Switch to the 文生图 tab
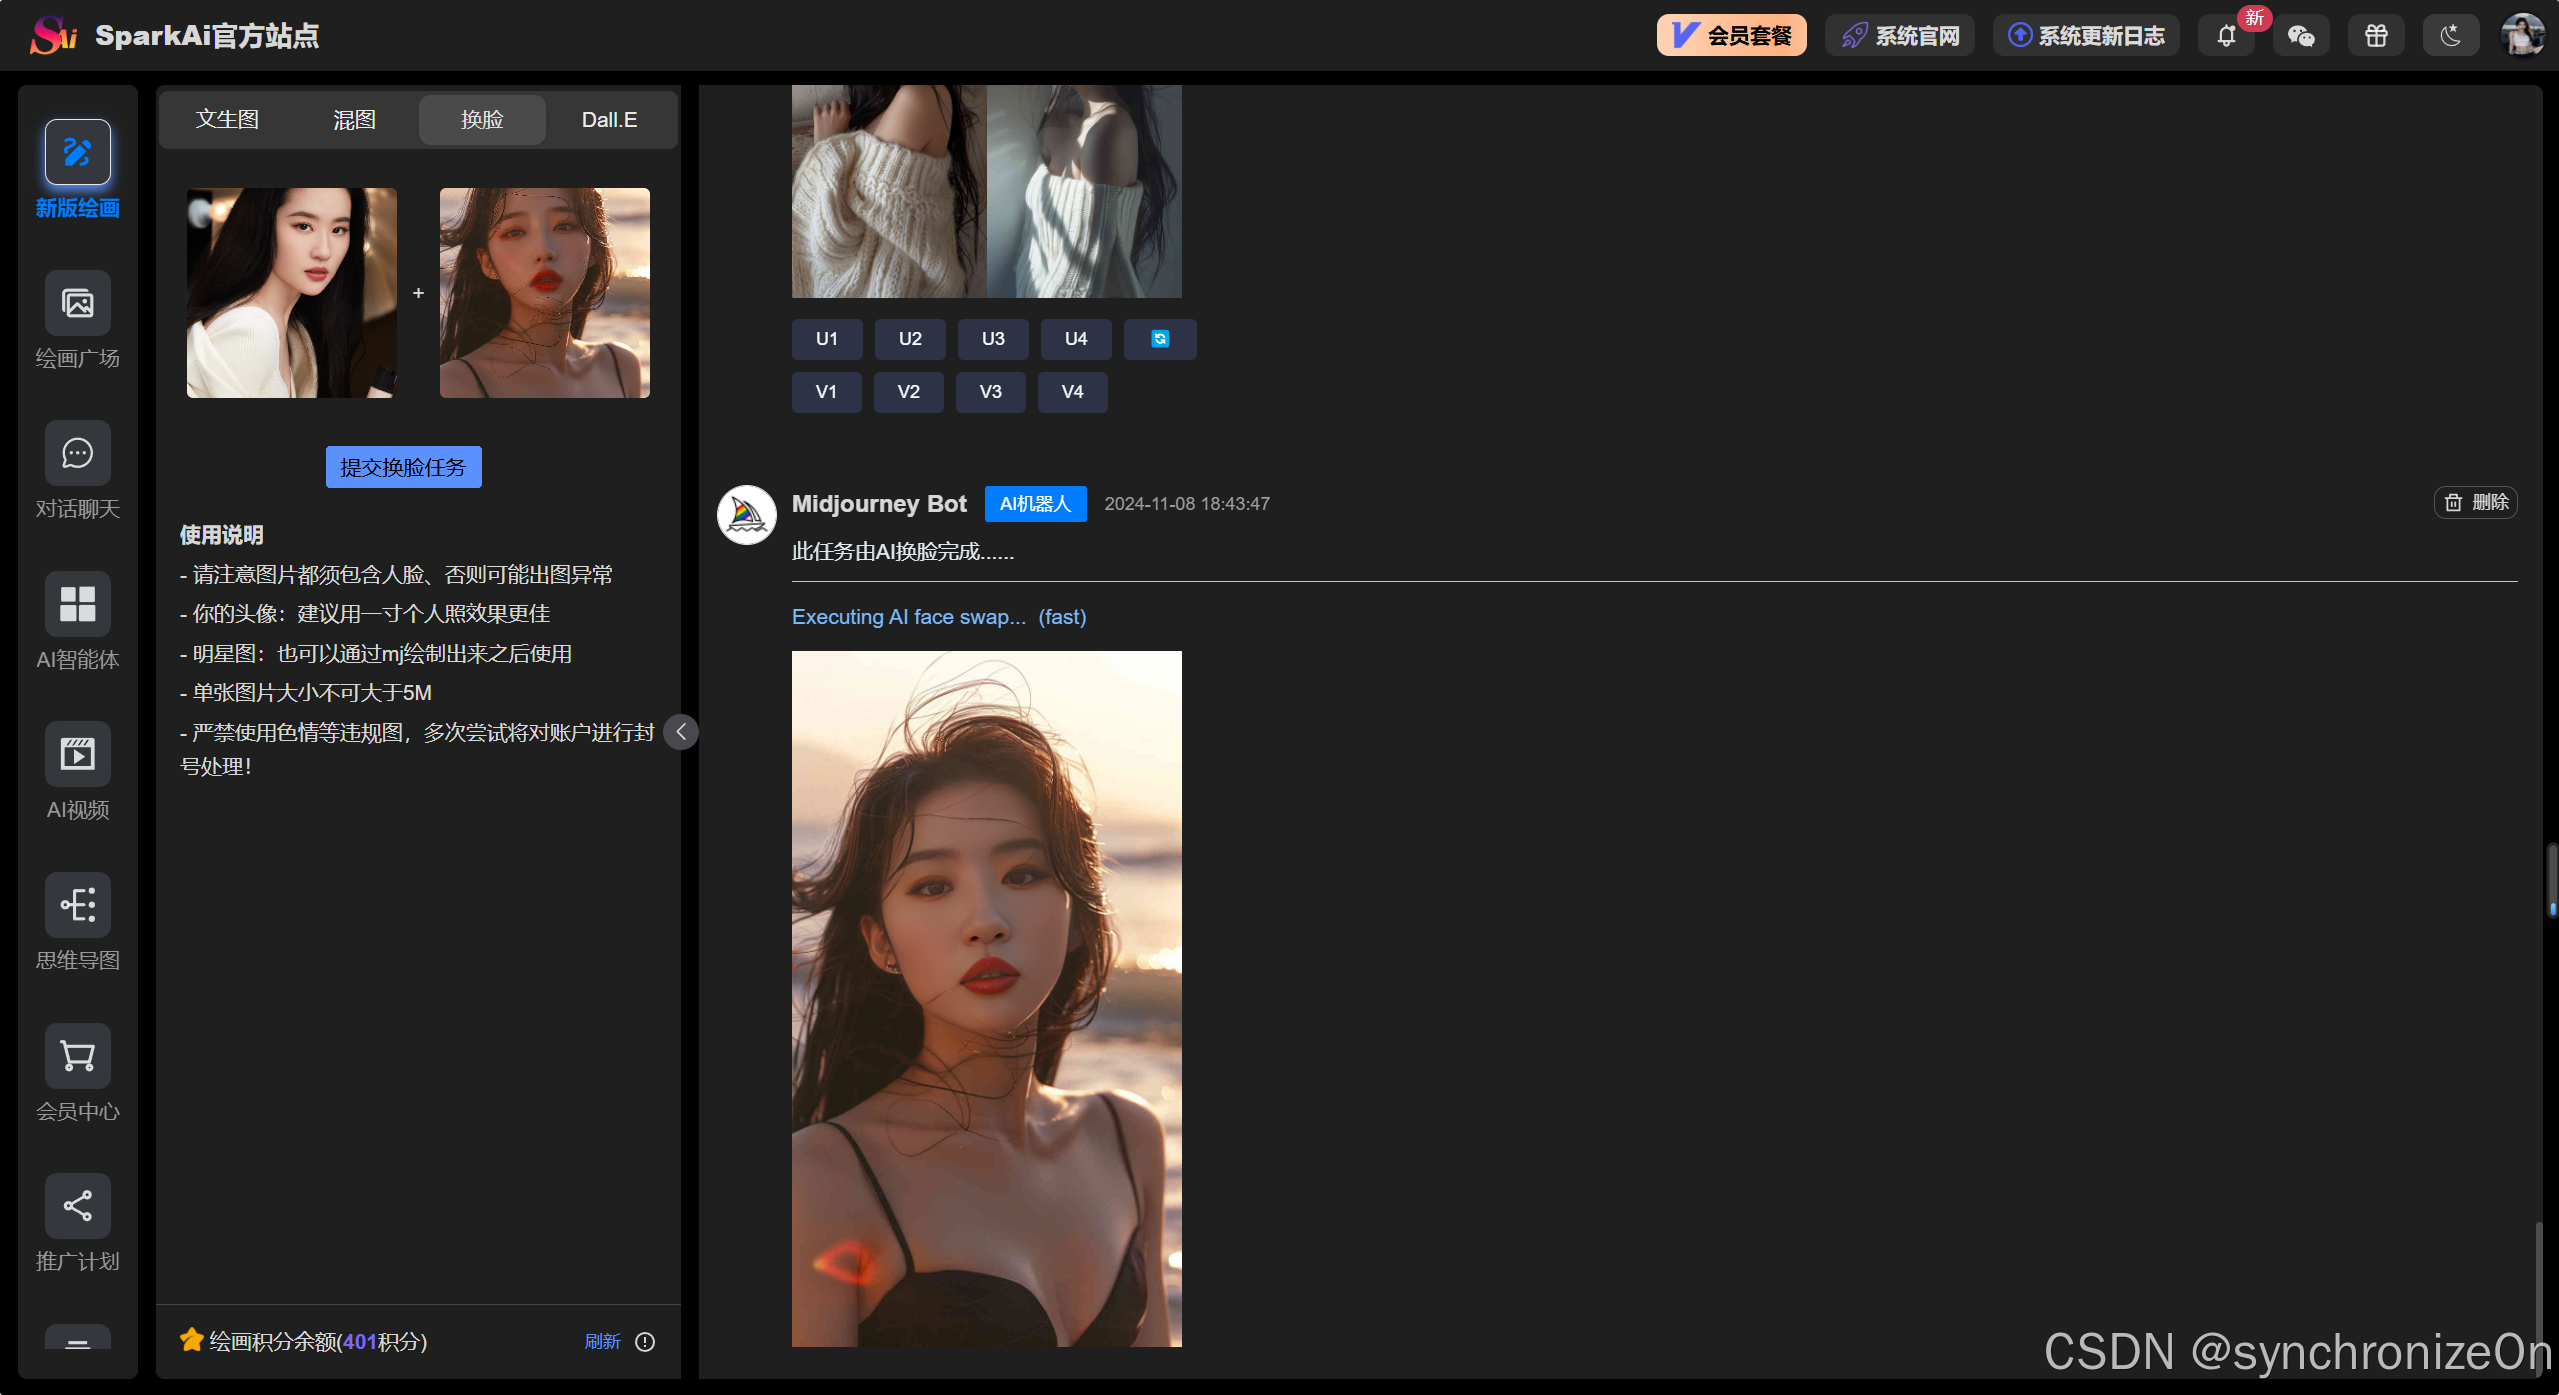 [x=227, y=120]
